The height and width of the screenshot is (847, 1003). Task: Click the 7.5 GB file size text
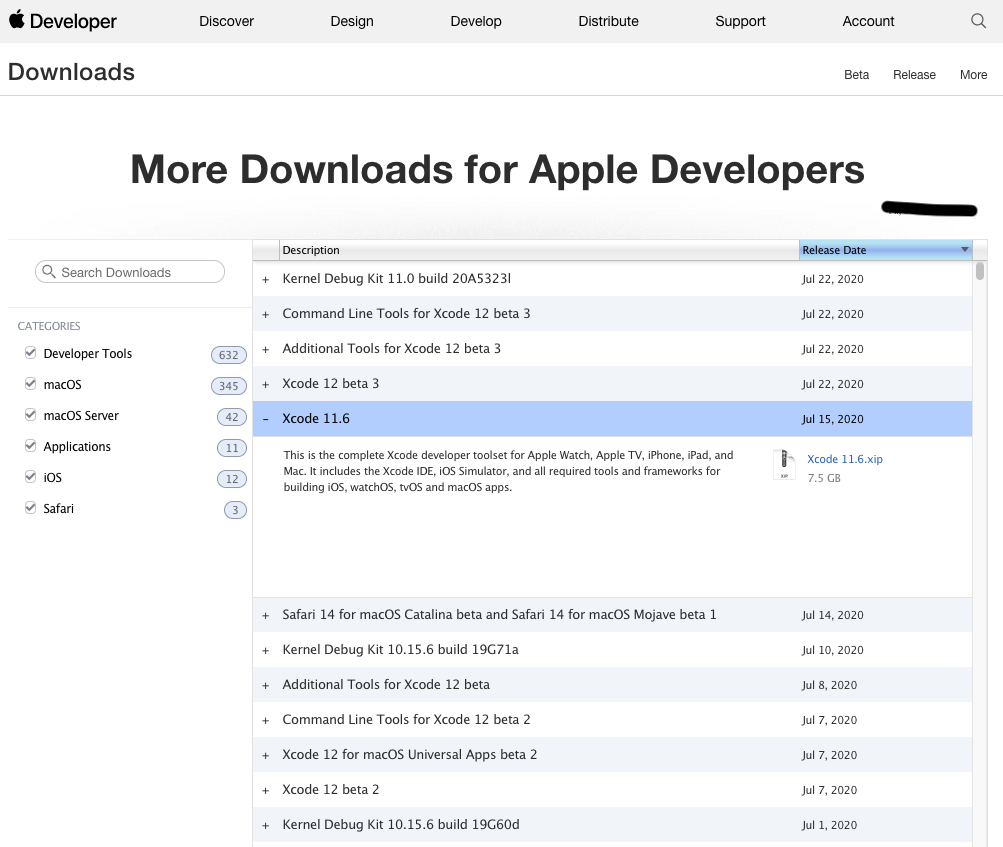824,478
